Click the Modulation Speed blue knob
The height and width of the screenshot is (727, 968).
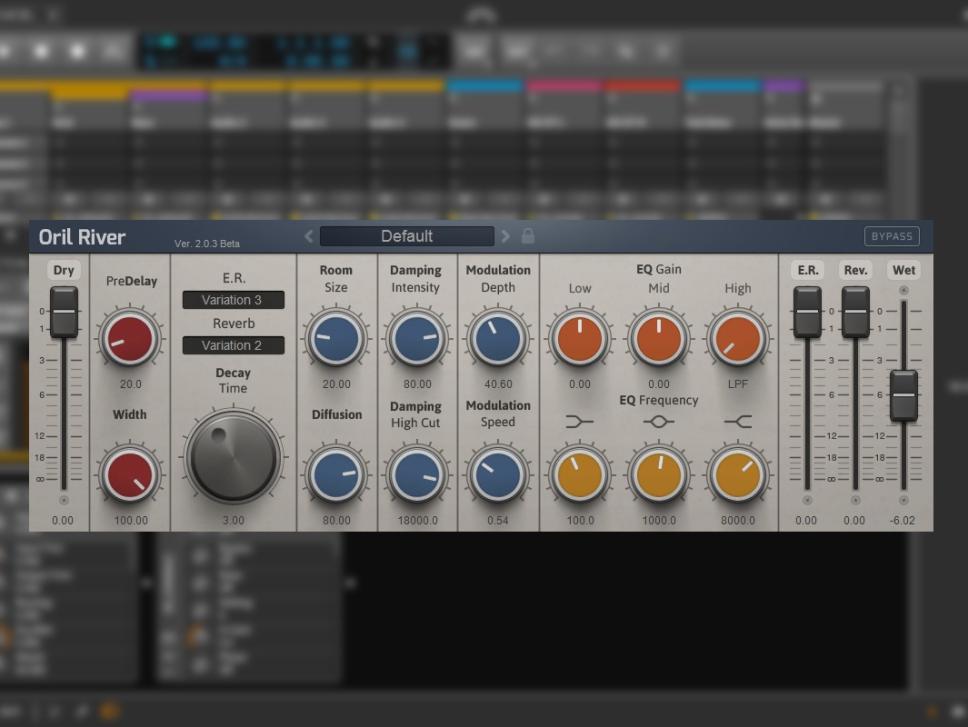click(497, 475)
